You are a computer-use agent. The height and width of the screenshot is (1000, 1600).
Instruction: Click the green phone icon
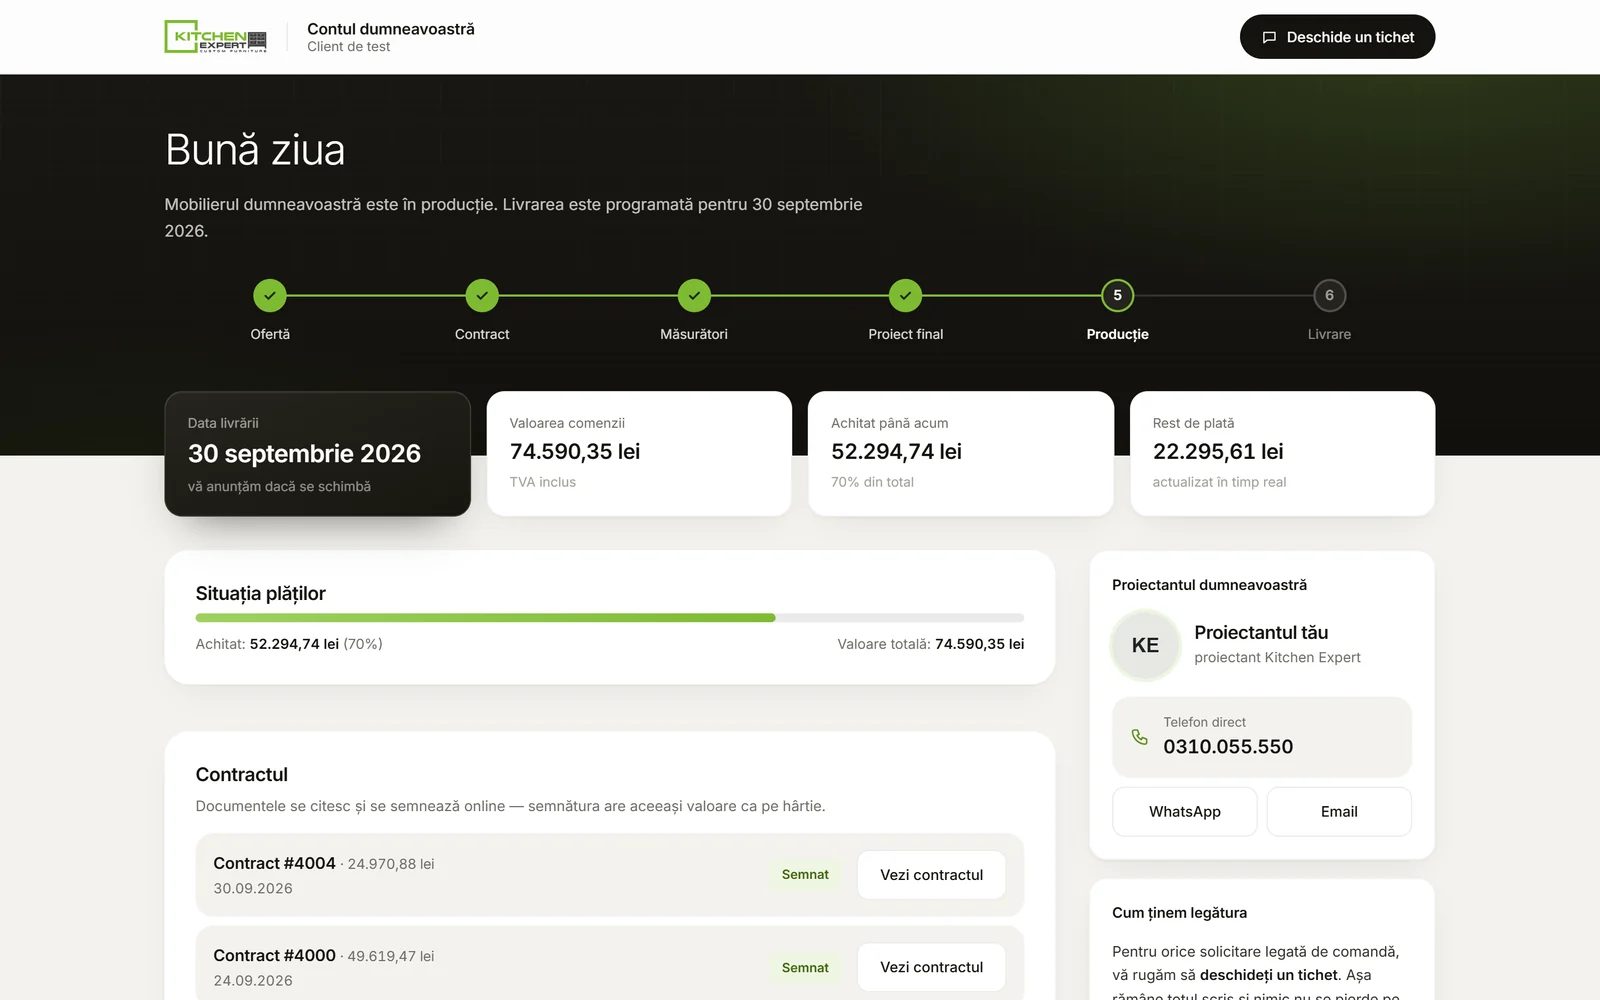tap(1139, 737)
